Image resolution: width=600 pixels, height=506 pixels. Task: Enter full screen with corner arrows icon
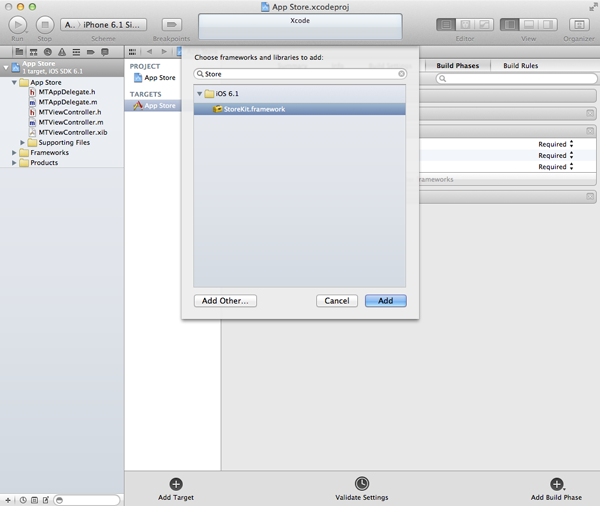(x=593, y=7)
